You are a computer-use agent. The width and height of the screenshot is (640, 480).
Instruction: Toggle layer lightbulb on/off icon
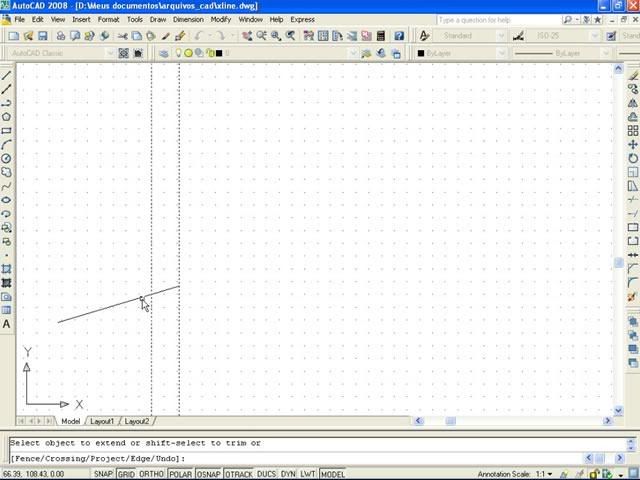point(178,53)
